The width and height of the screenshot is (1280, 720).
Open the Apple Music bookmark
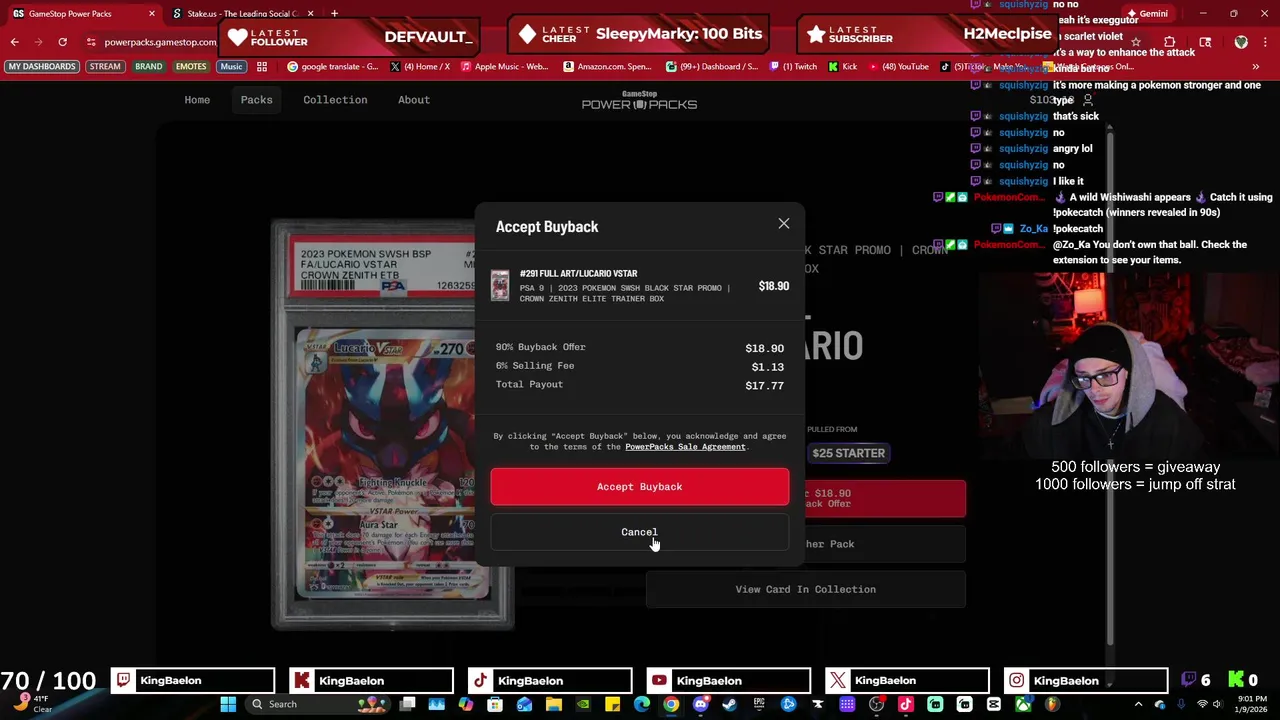[504, 67]
